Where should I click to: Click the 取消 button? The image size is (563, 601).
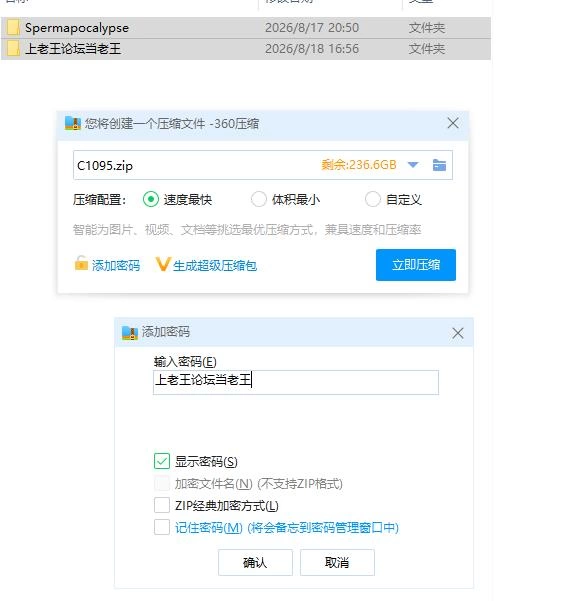coord(337,562)
